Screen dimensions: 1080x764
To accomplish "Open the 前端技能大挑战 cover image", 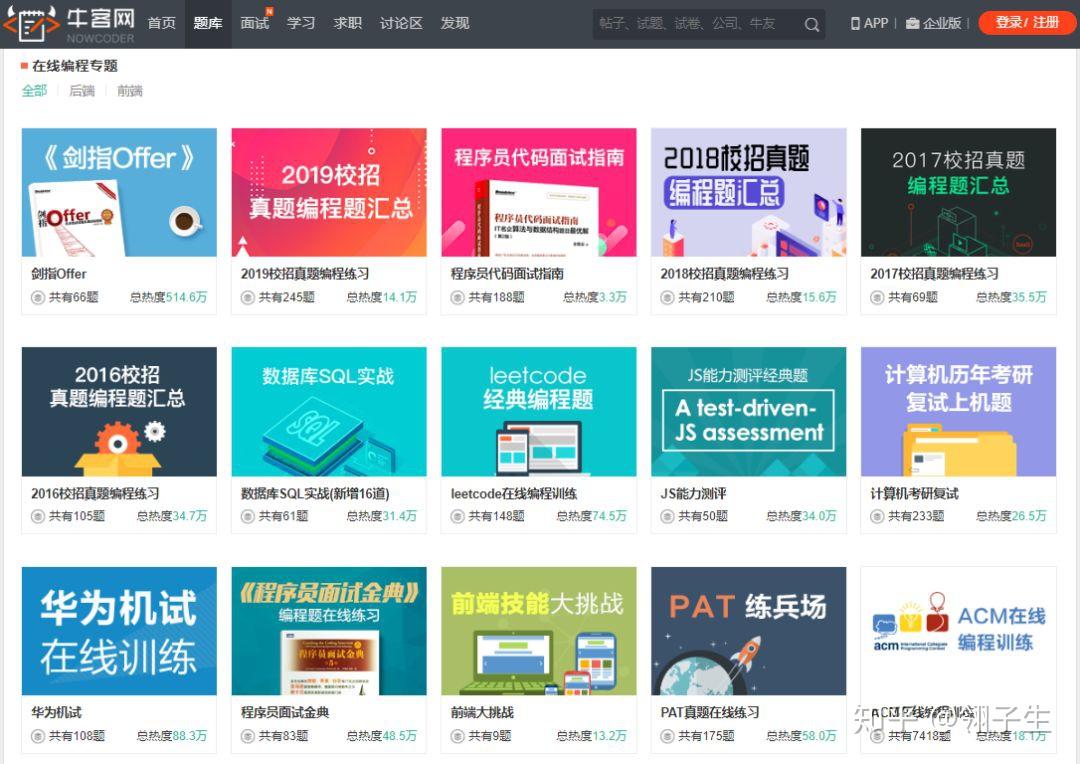I will (539, 631).
